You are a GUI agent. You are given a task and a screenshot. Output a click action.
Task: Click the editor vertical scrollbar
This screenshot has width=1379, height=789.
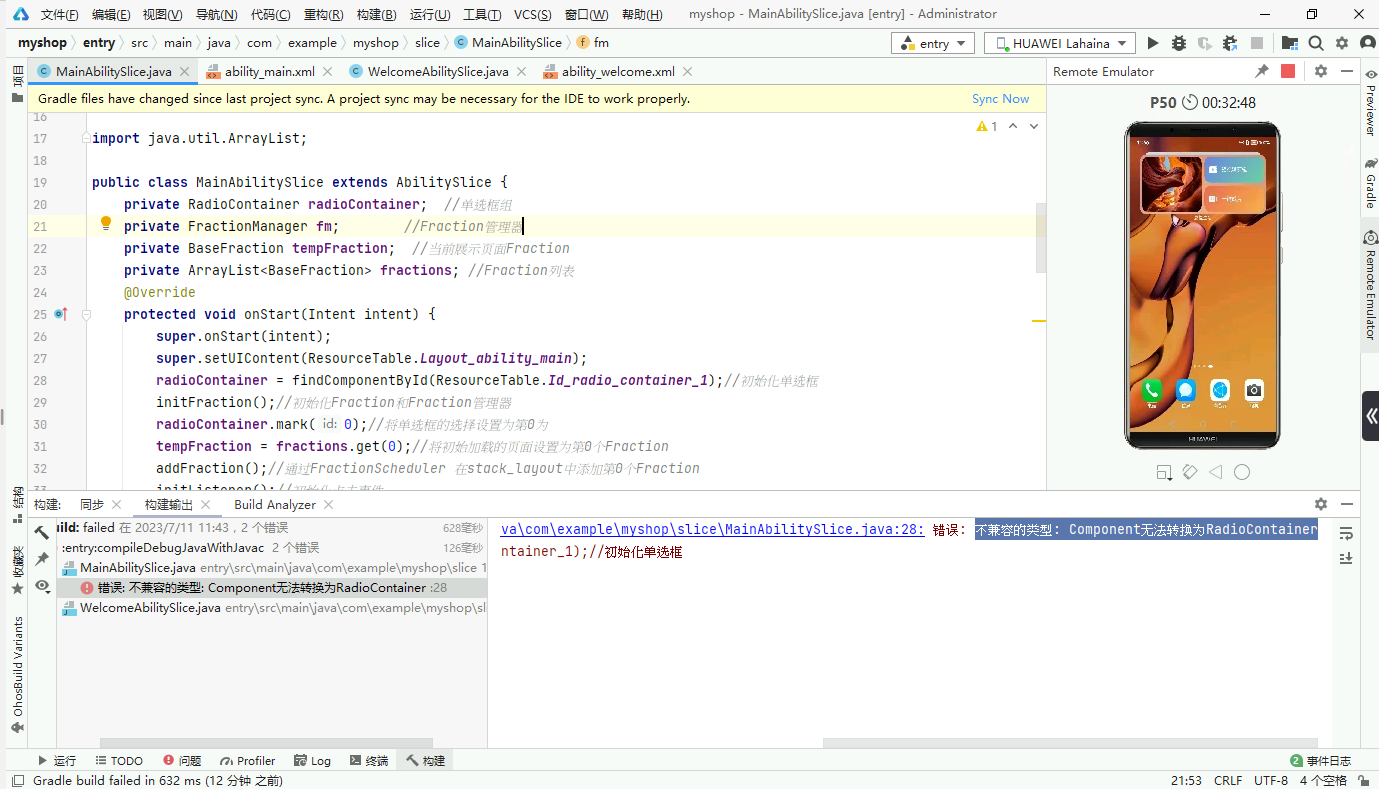pyautogui.click(x=1040, y=237)
